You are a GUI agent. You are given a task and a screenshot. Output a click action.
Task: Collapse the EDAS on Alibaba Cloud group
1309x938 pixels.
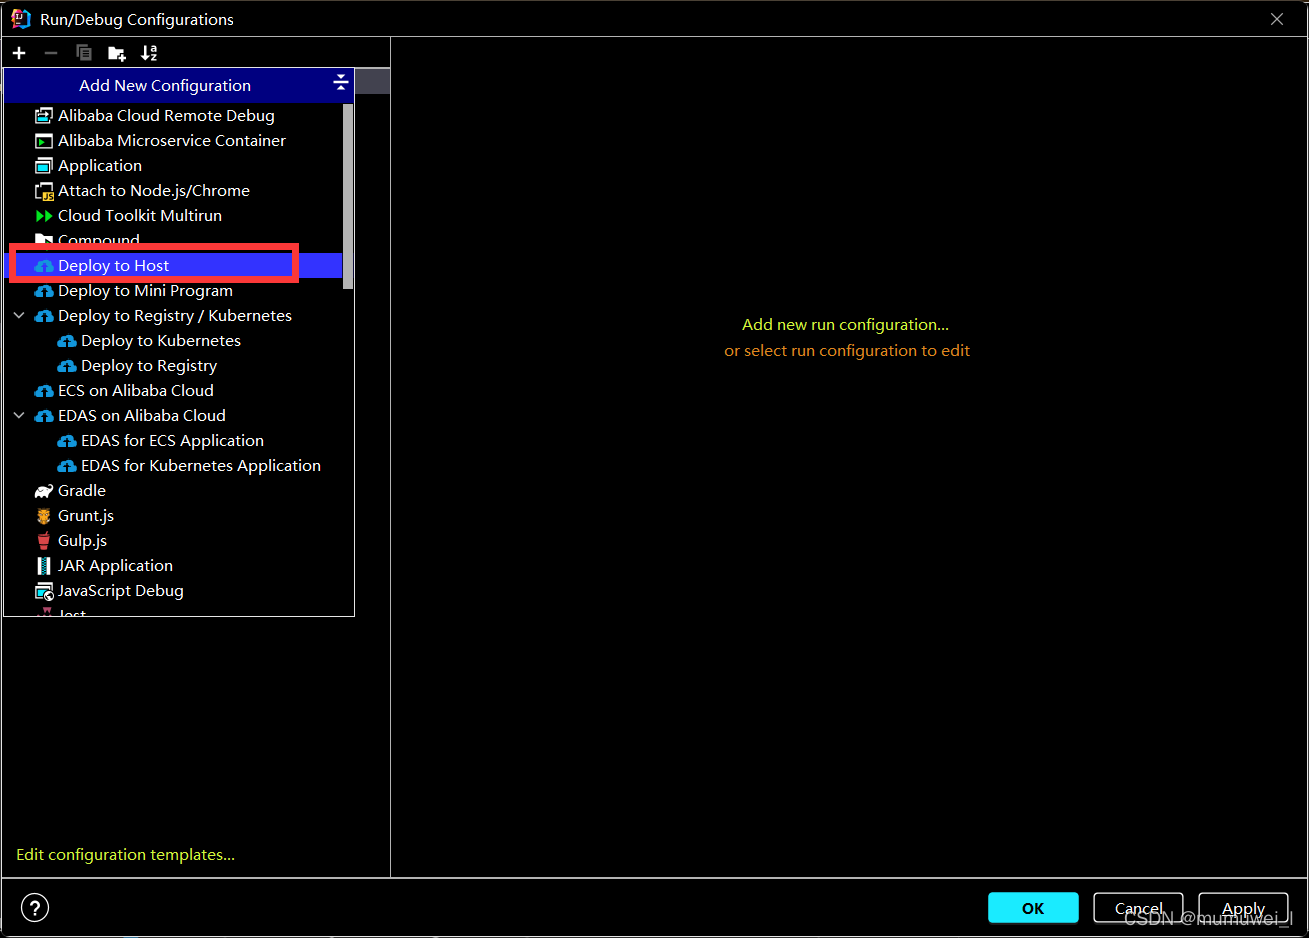[x=19, y=416]
